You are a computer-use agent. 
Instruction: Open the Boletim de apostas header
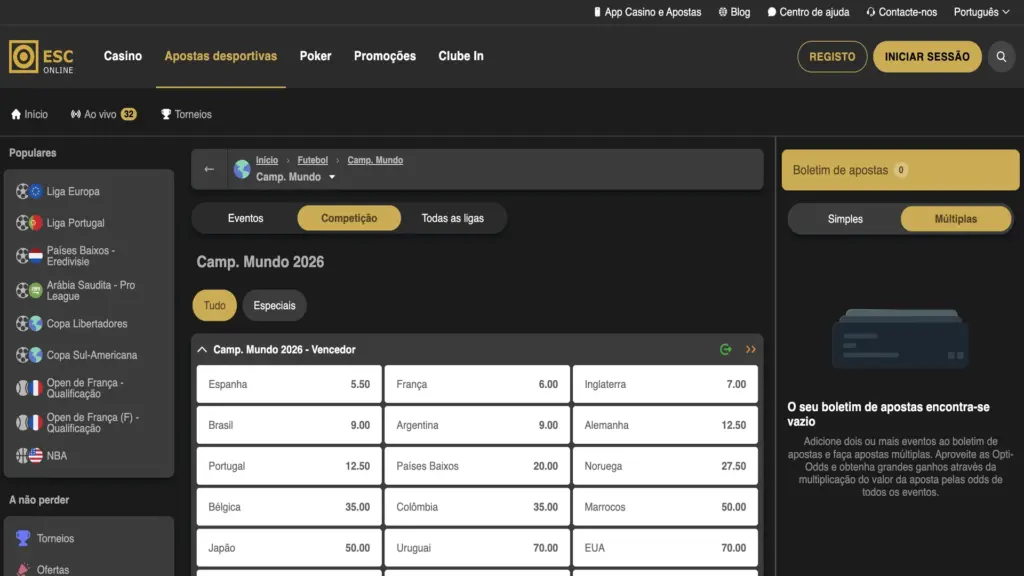[x=900, y=170]
